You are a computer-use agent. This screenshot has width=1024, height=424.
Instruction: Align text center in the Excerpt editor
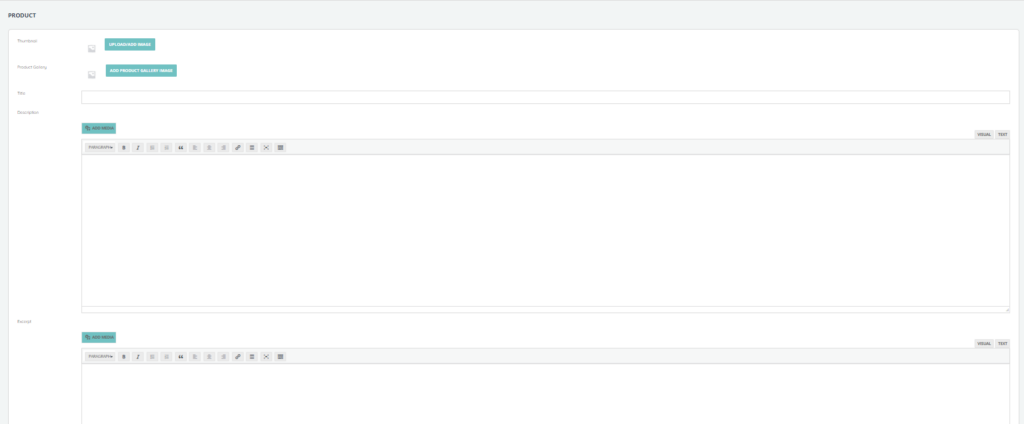209,356
